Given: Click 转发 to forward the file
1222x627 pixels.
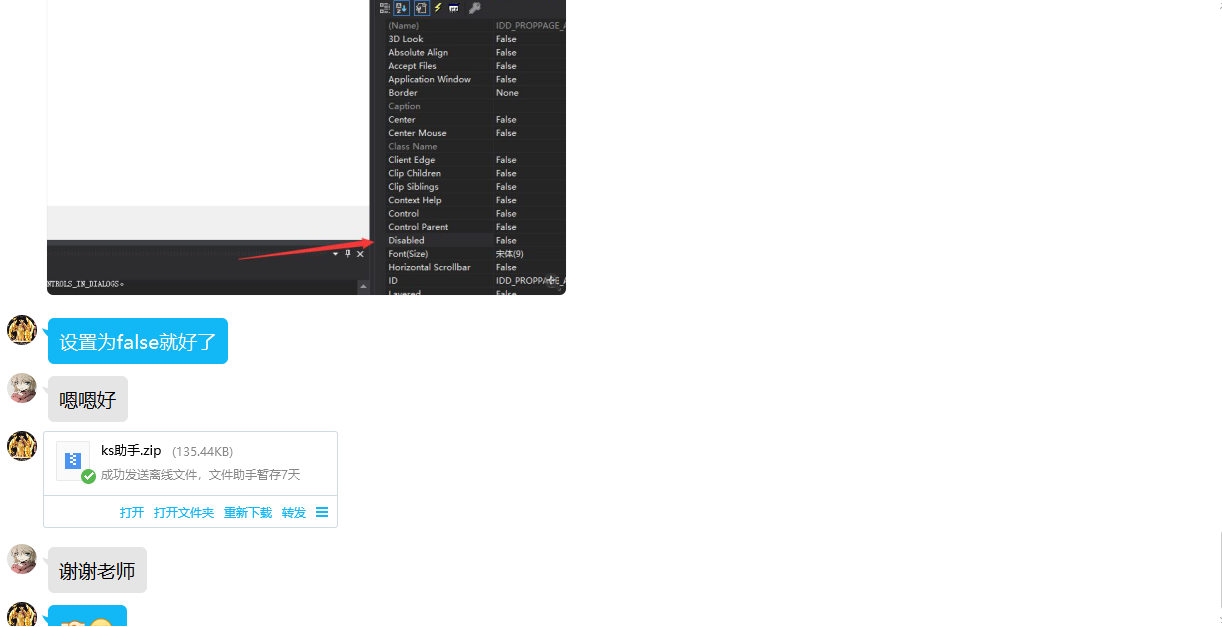Looking at the screenshot, I should [x=294, y=512].
